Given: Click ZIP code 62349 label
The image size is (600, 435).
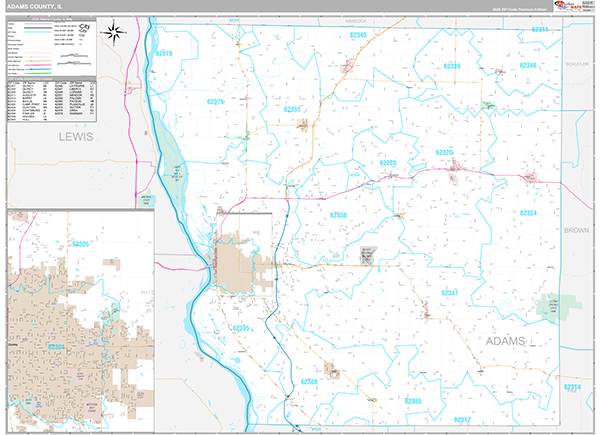Looking at the screenshot, I should [358, 35].
